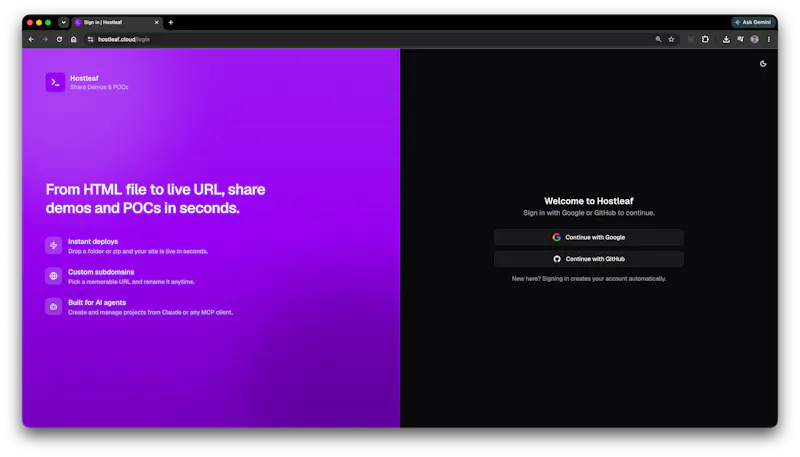Bookmark this page with the star icon
Image resolution: width=800 pixels, height=457 pixels.
pyautogui.click(x=671, y=39)
